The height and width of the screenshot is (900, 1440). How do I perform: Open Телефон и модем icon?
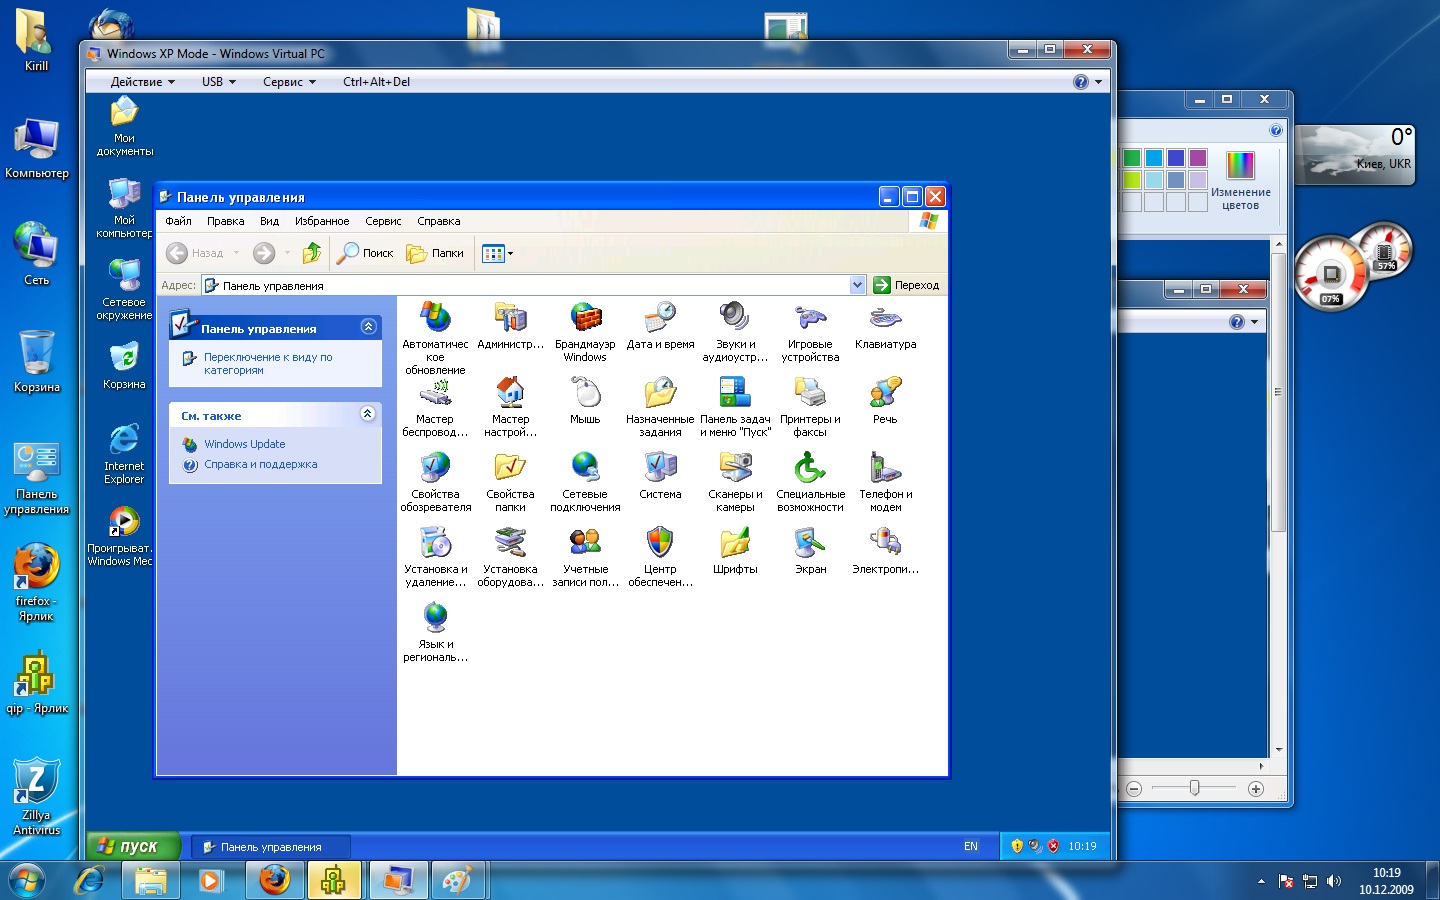pos(885,482)
